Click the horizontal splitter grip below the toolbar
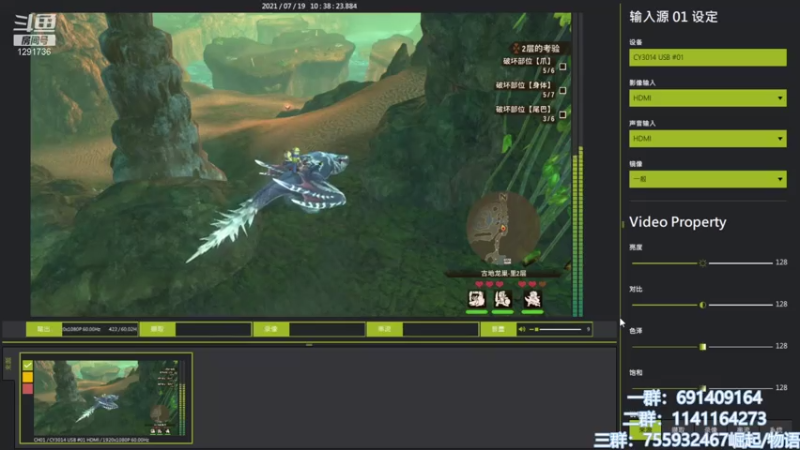Image resolution: width=800 pixels, height=450 pixels. tap(309, 345)
